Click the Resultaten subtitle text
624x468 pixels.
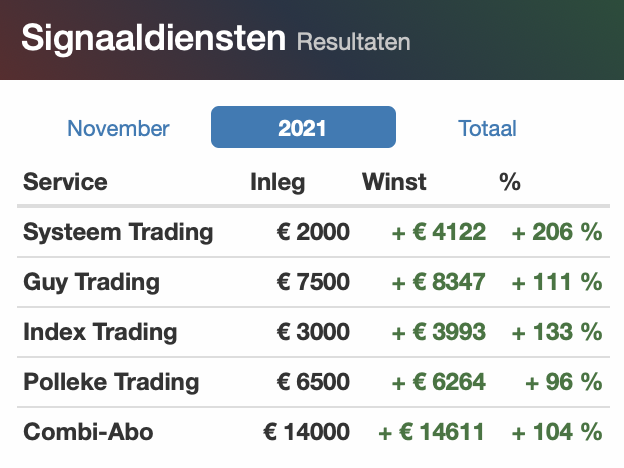tap(353, 41)
